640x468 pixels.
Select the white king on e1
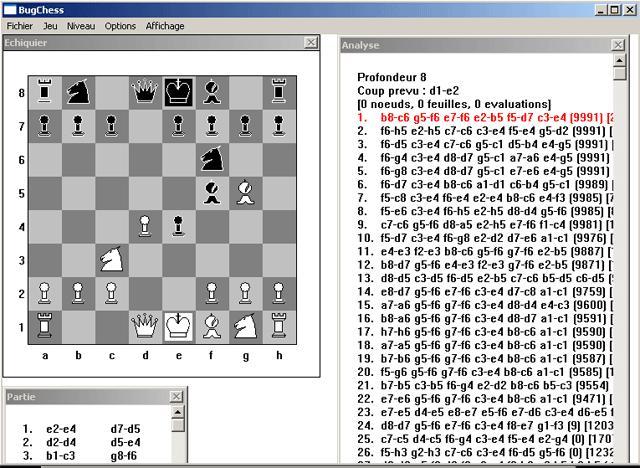click(178, 327)
